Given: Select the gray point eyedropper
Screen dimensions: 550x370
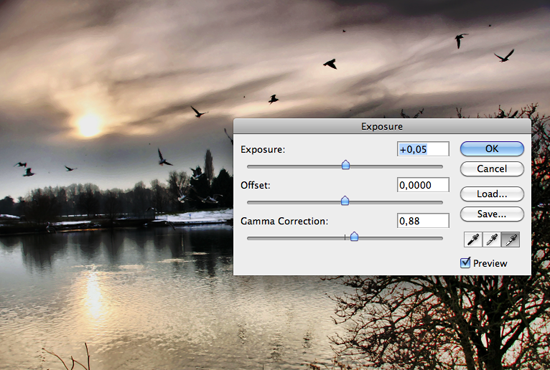Looking at the screenshot, I should point(492,240).
